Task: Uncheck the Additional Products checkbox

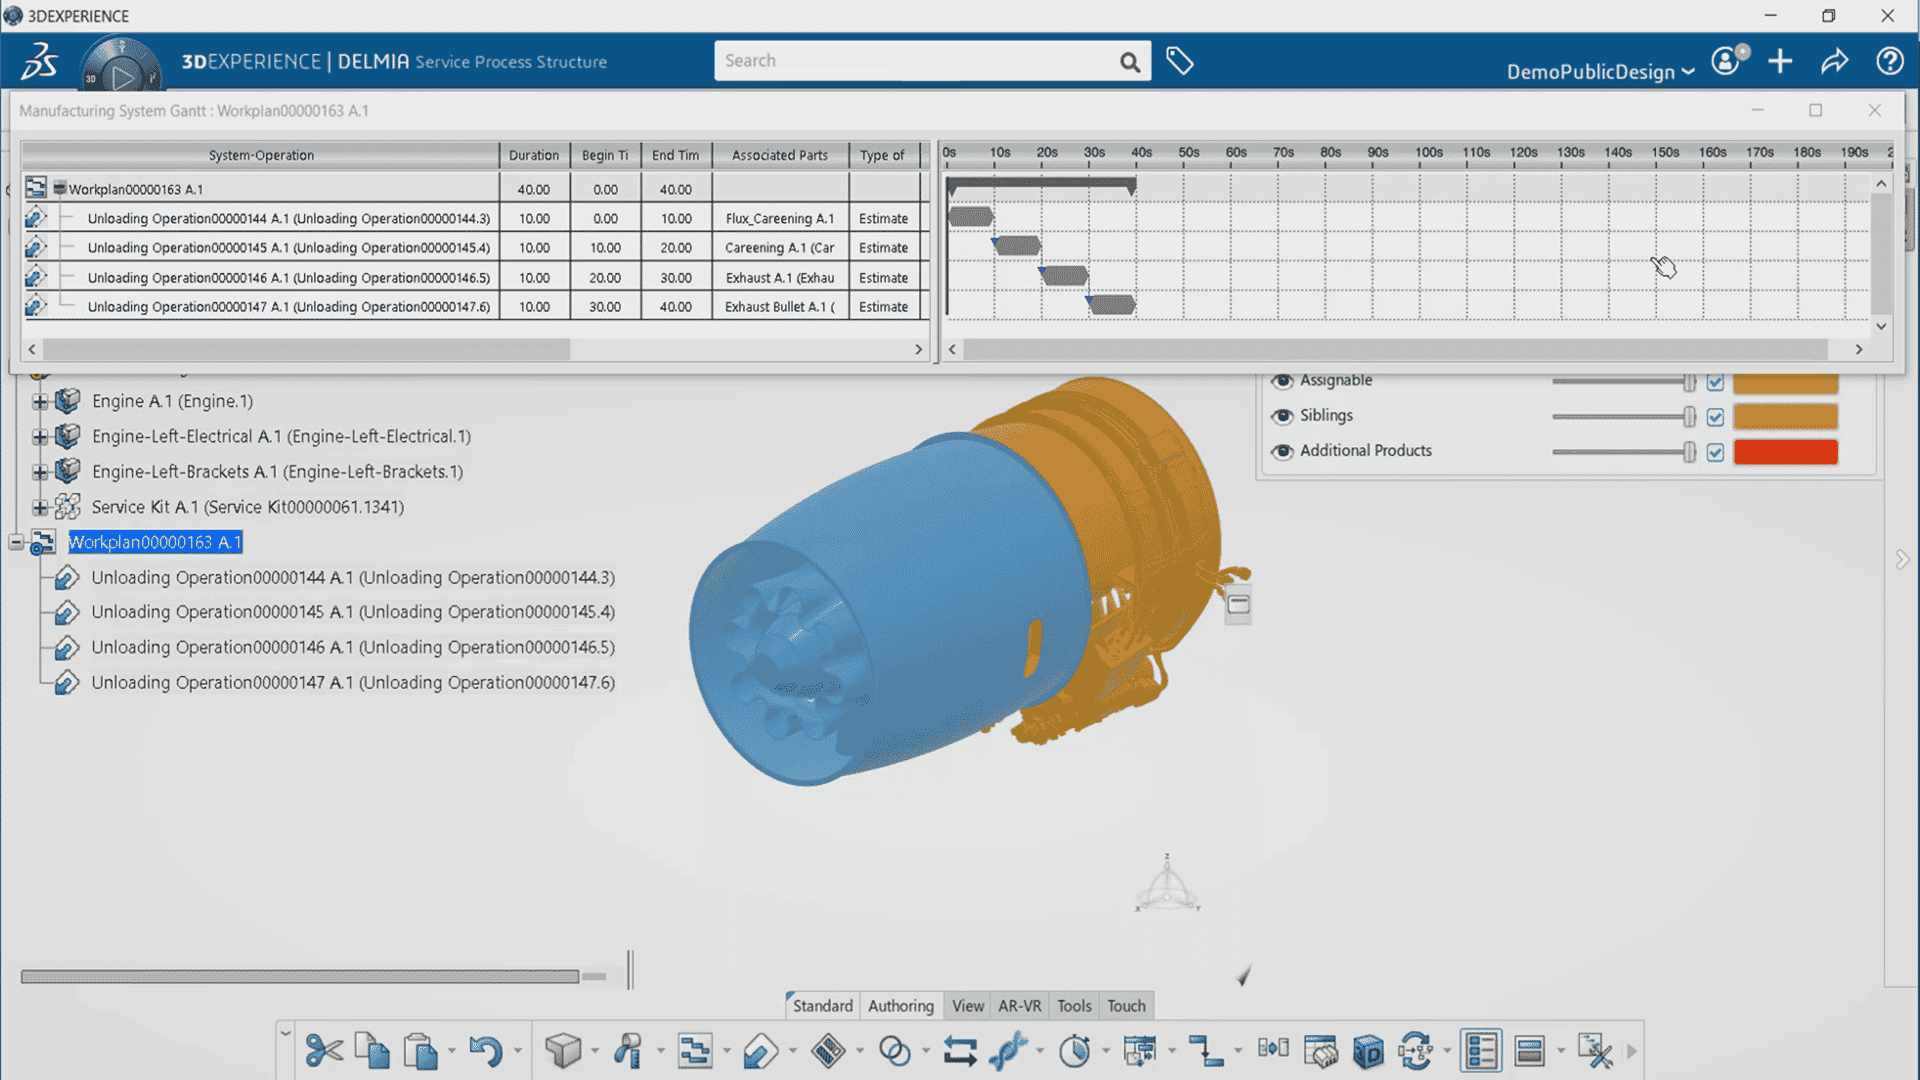Action: 1715,452
